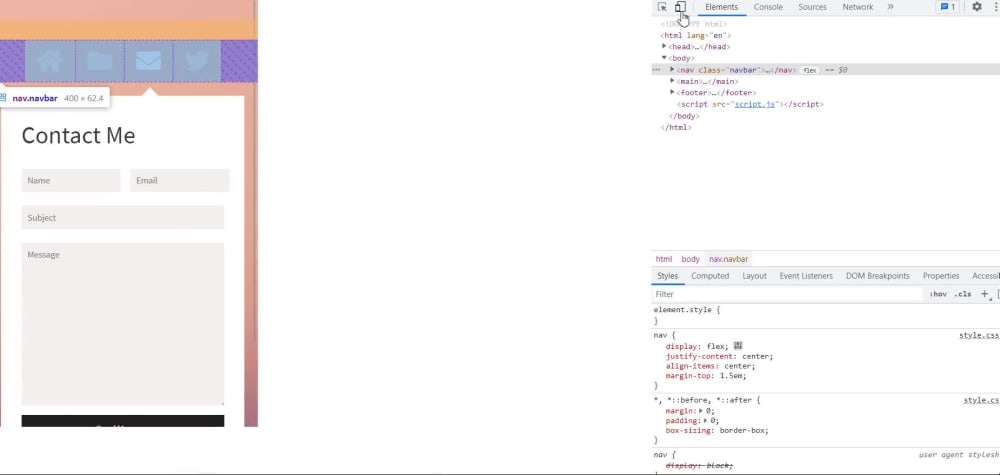Expand the margin shorthand property
1000x475 pixels.
[x=700, y=411]
